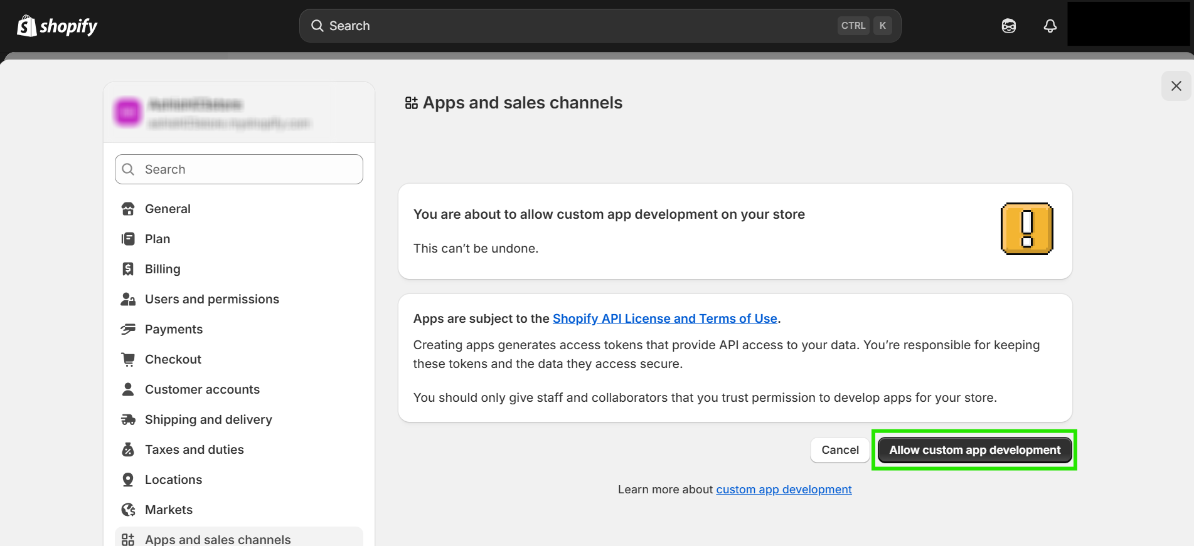The image size is (1194, 546).
Task: Click the General settings store icon
Action: 128,209
